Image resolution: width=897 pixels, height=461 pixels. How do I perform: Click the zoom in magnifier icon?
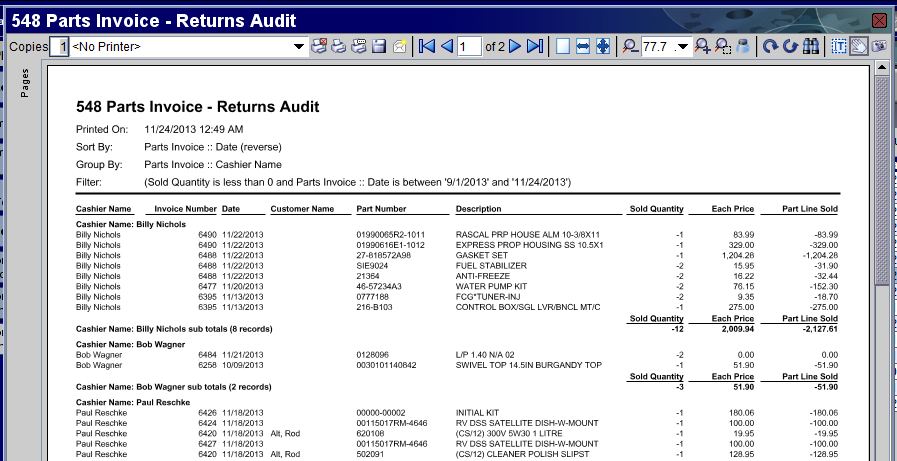703,46
